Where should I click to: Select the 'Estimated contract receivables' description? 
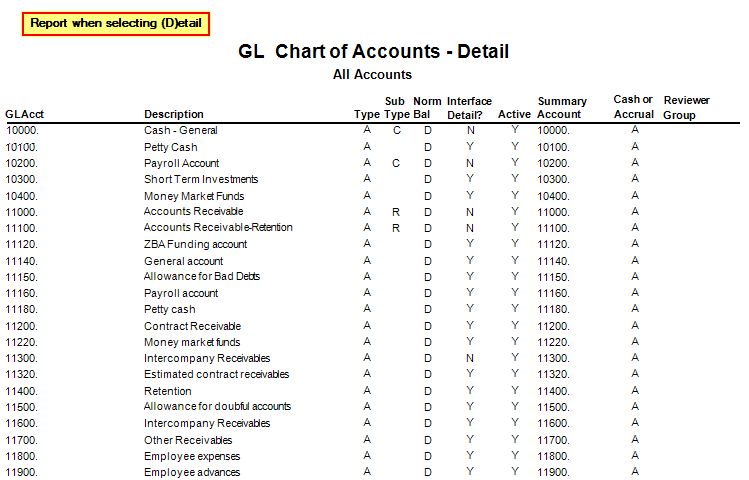216,374
